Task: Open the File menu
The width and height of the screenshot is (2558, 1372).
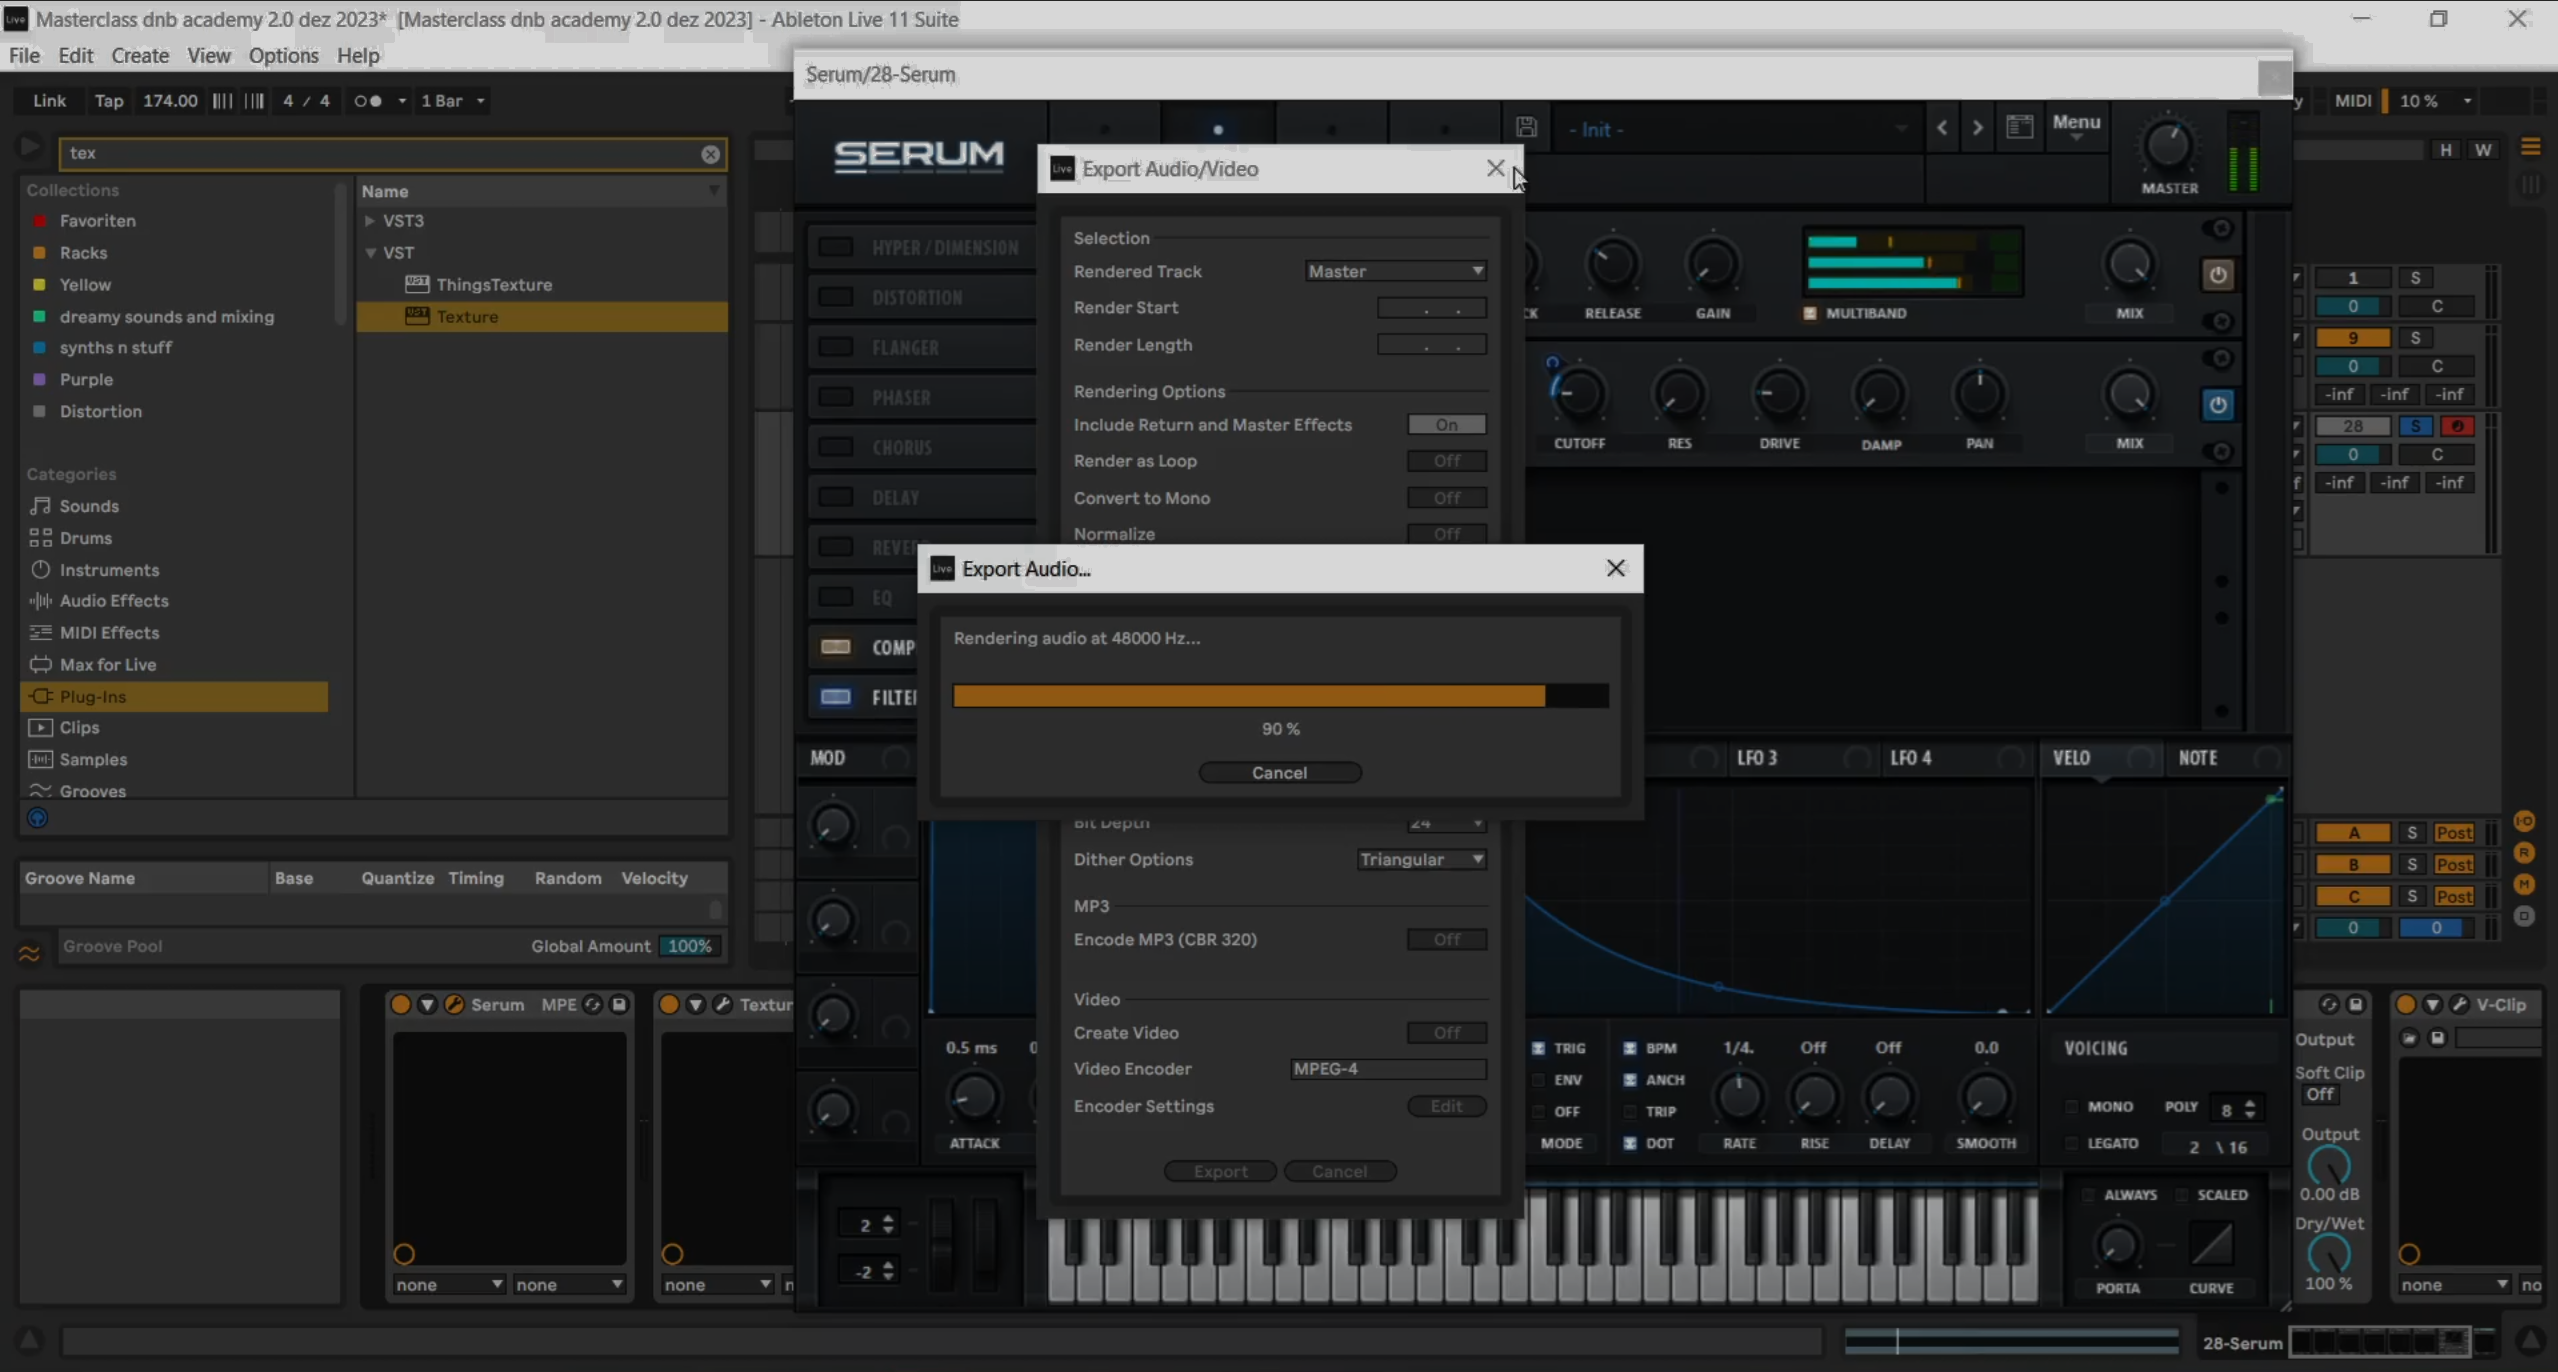Action: tap(24, 55)
